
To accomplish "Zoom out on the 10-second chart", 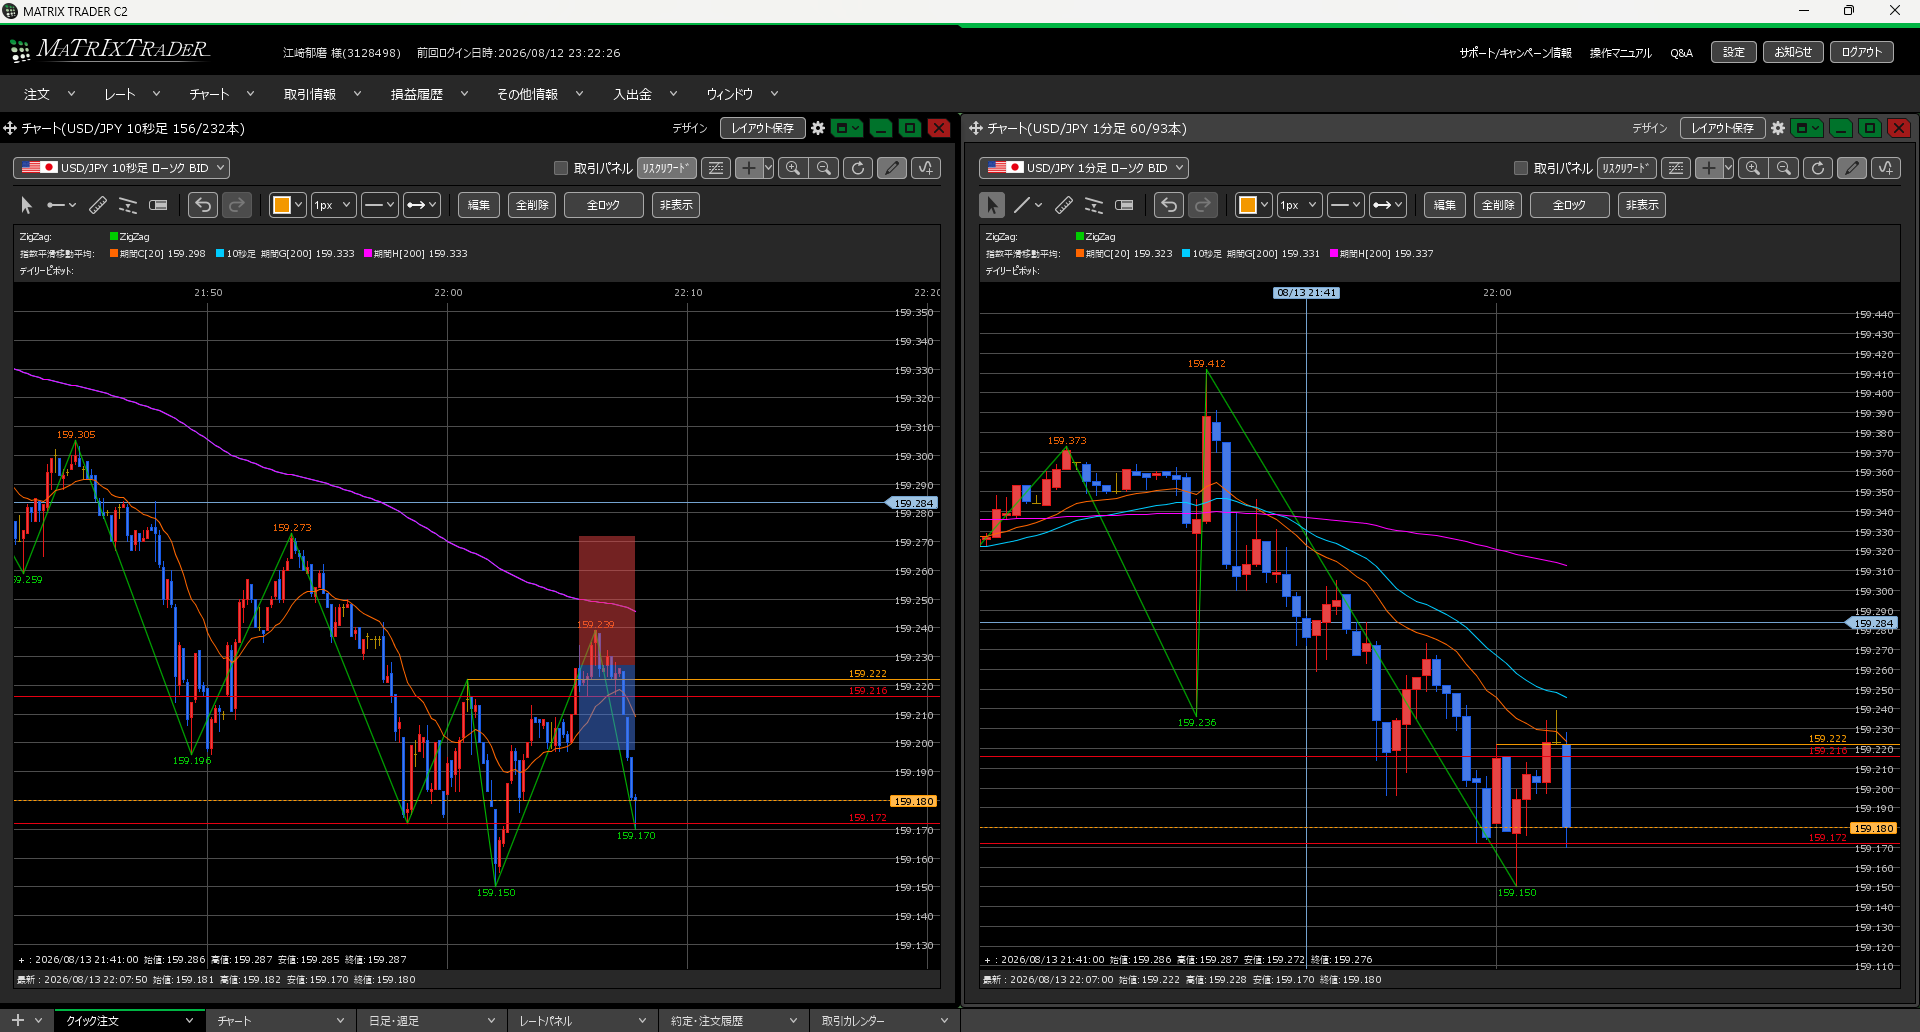I will [x=824, y=168].
